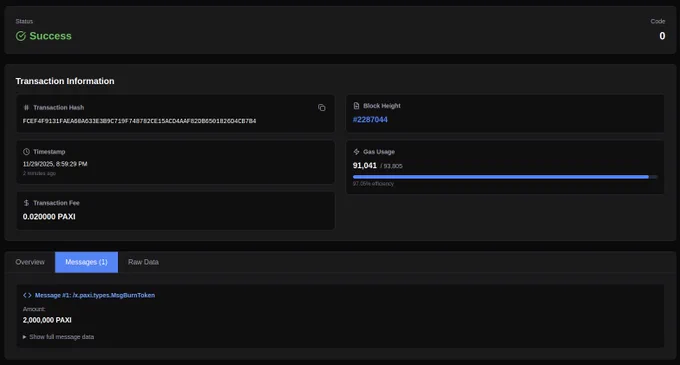680x365 pixels.
Task: Click the timestamp 11/29/2025, 8:59:29 PM
Action: 55,164
